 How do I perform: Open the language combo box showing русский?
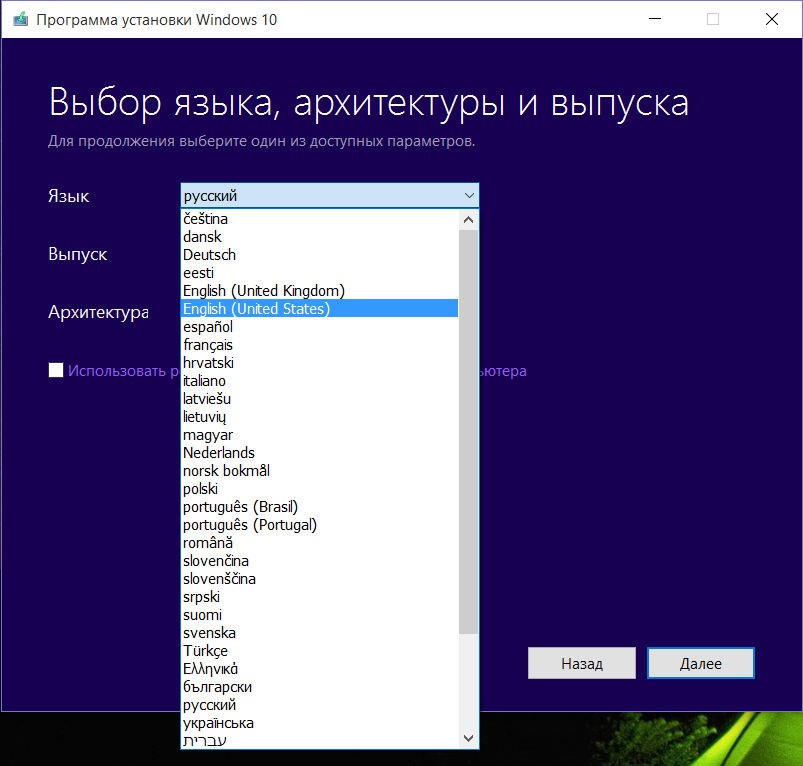tap(330, 196)
